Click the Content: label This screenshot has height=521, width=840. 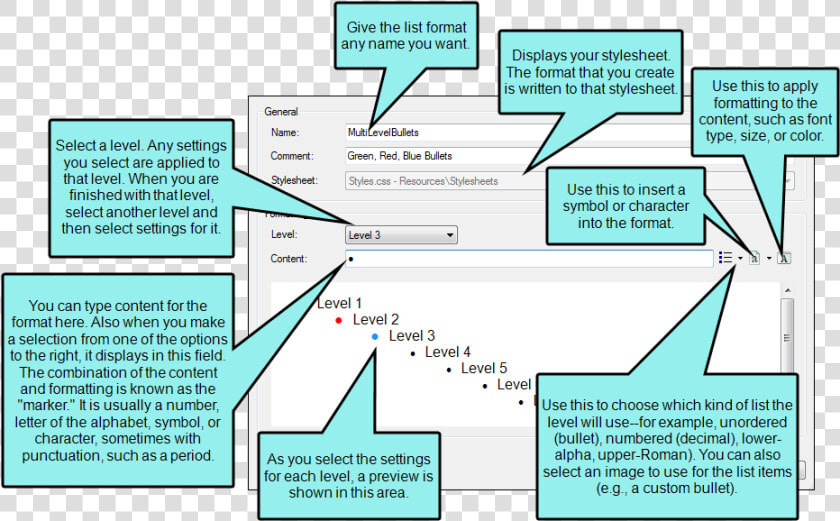[289, 259]
